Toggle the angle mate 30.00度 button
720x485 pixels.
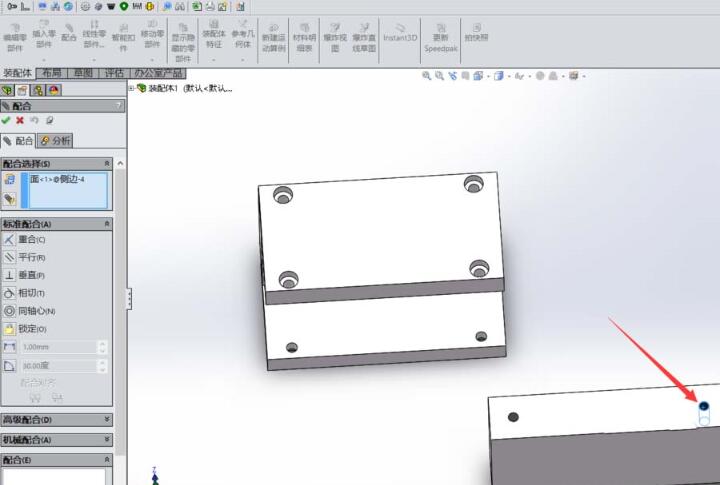pos(10,366)
